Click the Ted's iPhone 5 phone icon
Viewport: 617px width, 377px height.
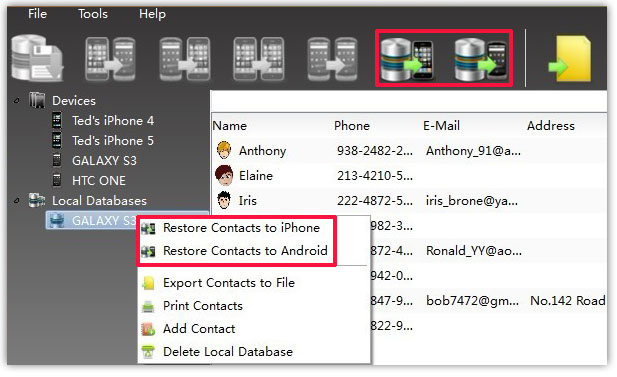pyautogui.click(x=57, y=140)
